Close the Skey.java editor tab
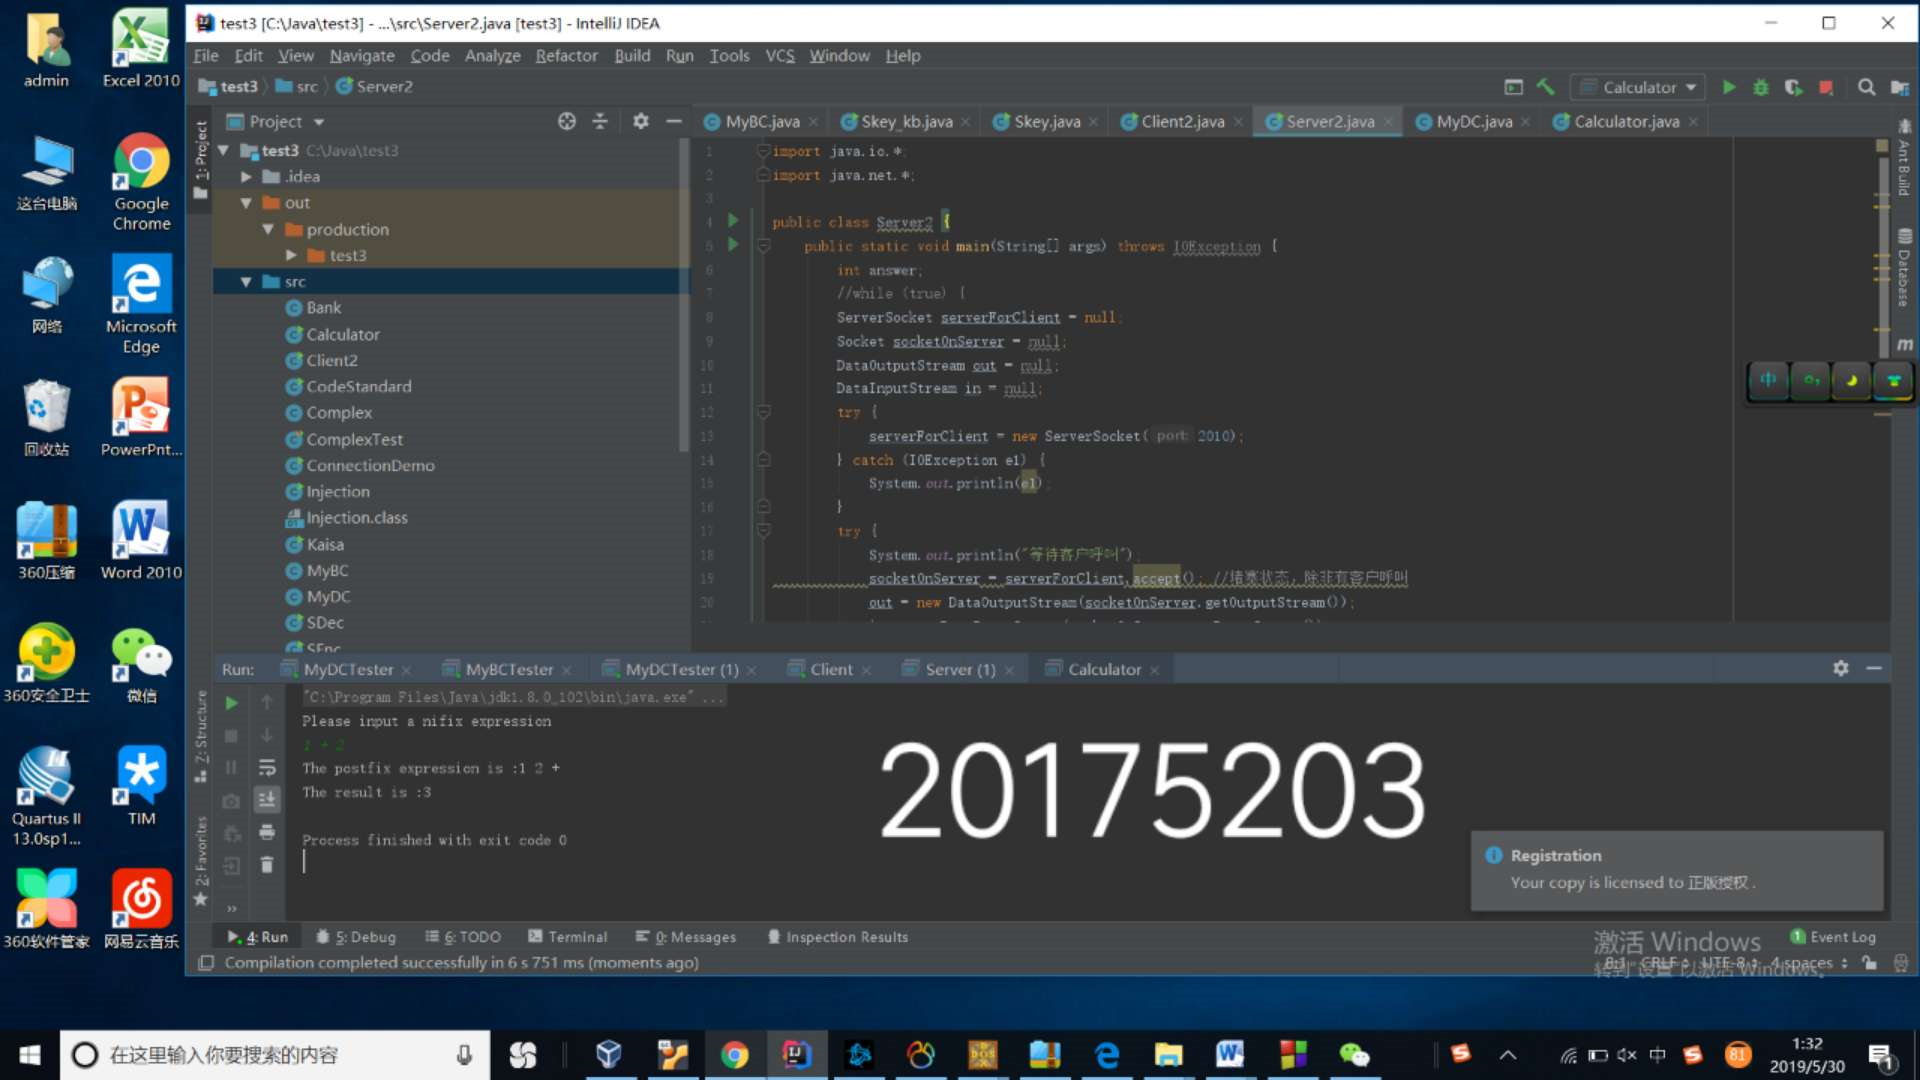The width and height of the screenshot is (1920, 1080). tap(1094, 122)
